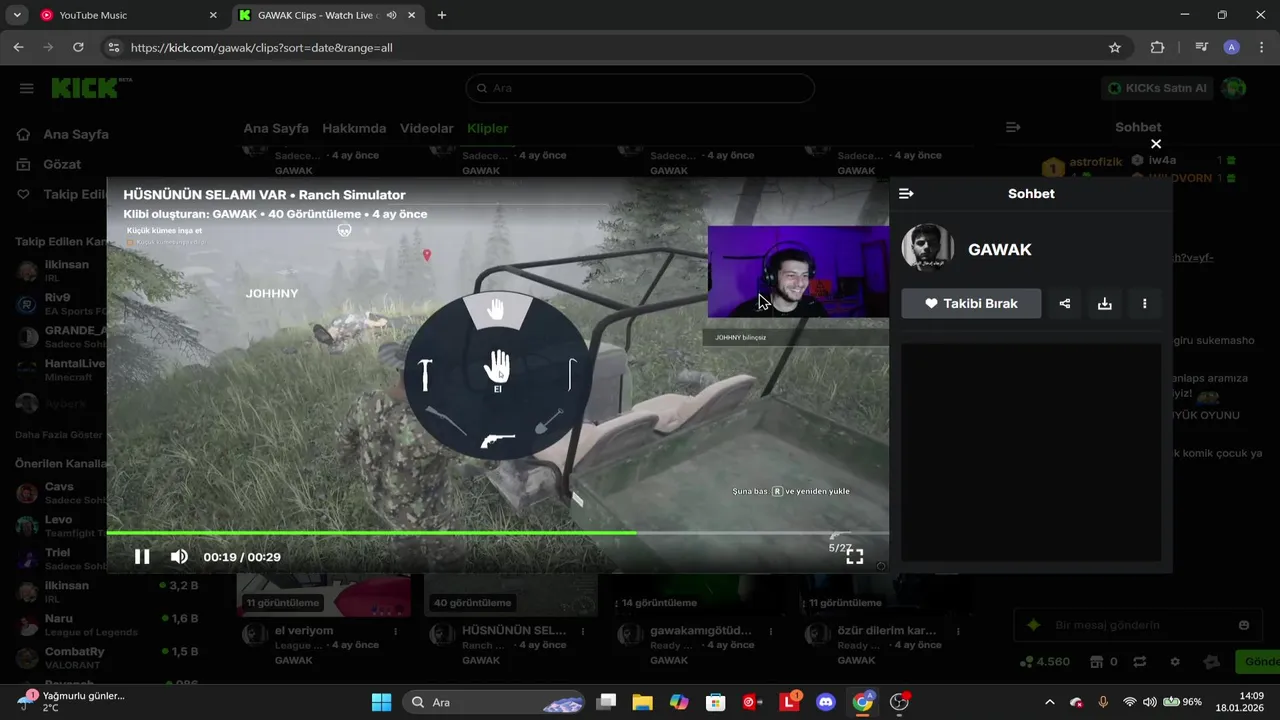Focus the Kick Ara search field
This screenshot has height=720, width=1280.
point(640,88)
